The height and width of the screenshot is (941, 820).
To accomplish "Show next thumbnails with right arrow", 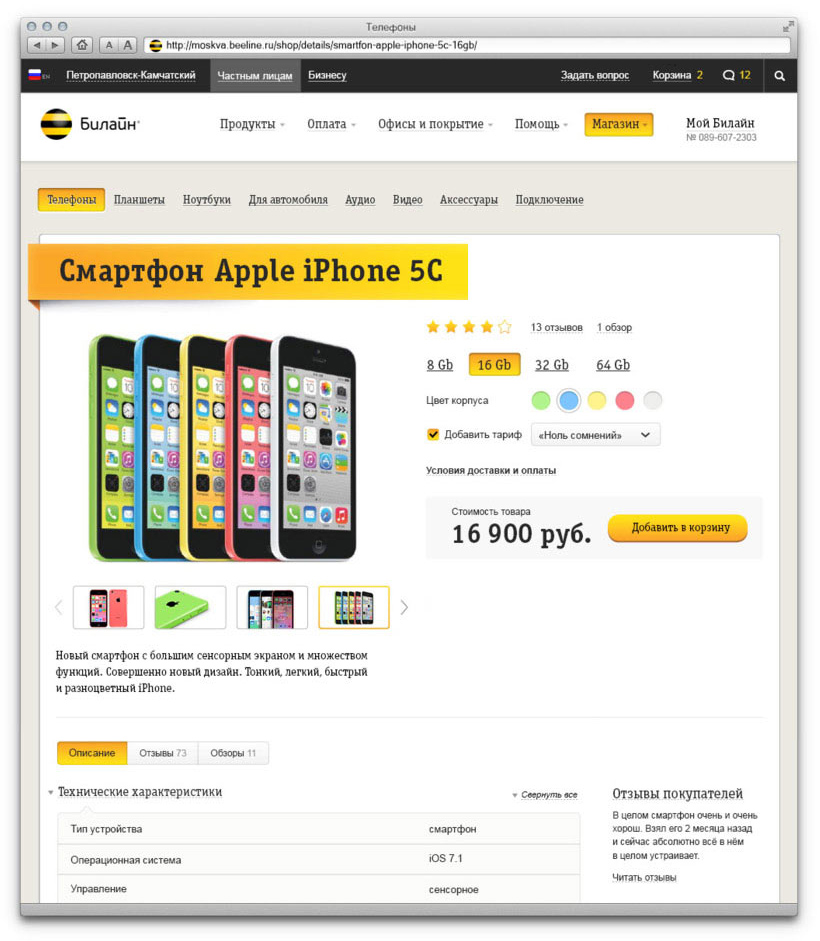I will point(404,607).
